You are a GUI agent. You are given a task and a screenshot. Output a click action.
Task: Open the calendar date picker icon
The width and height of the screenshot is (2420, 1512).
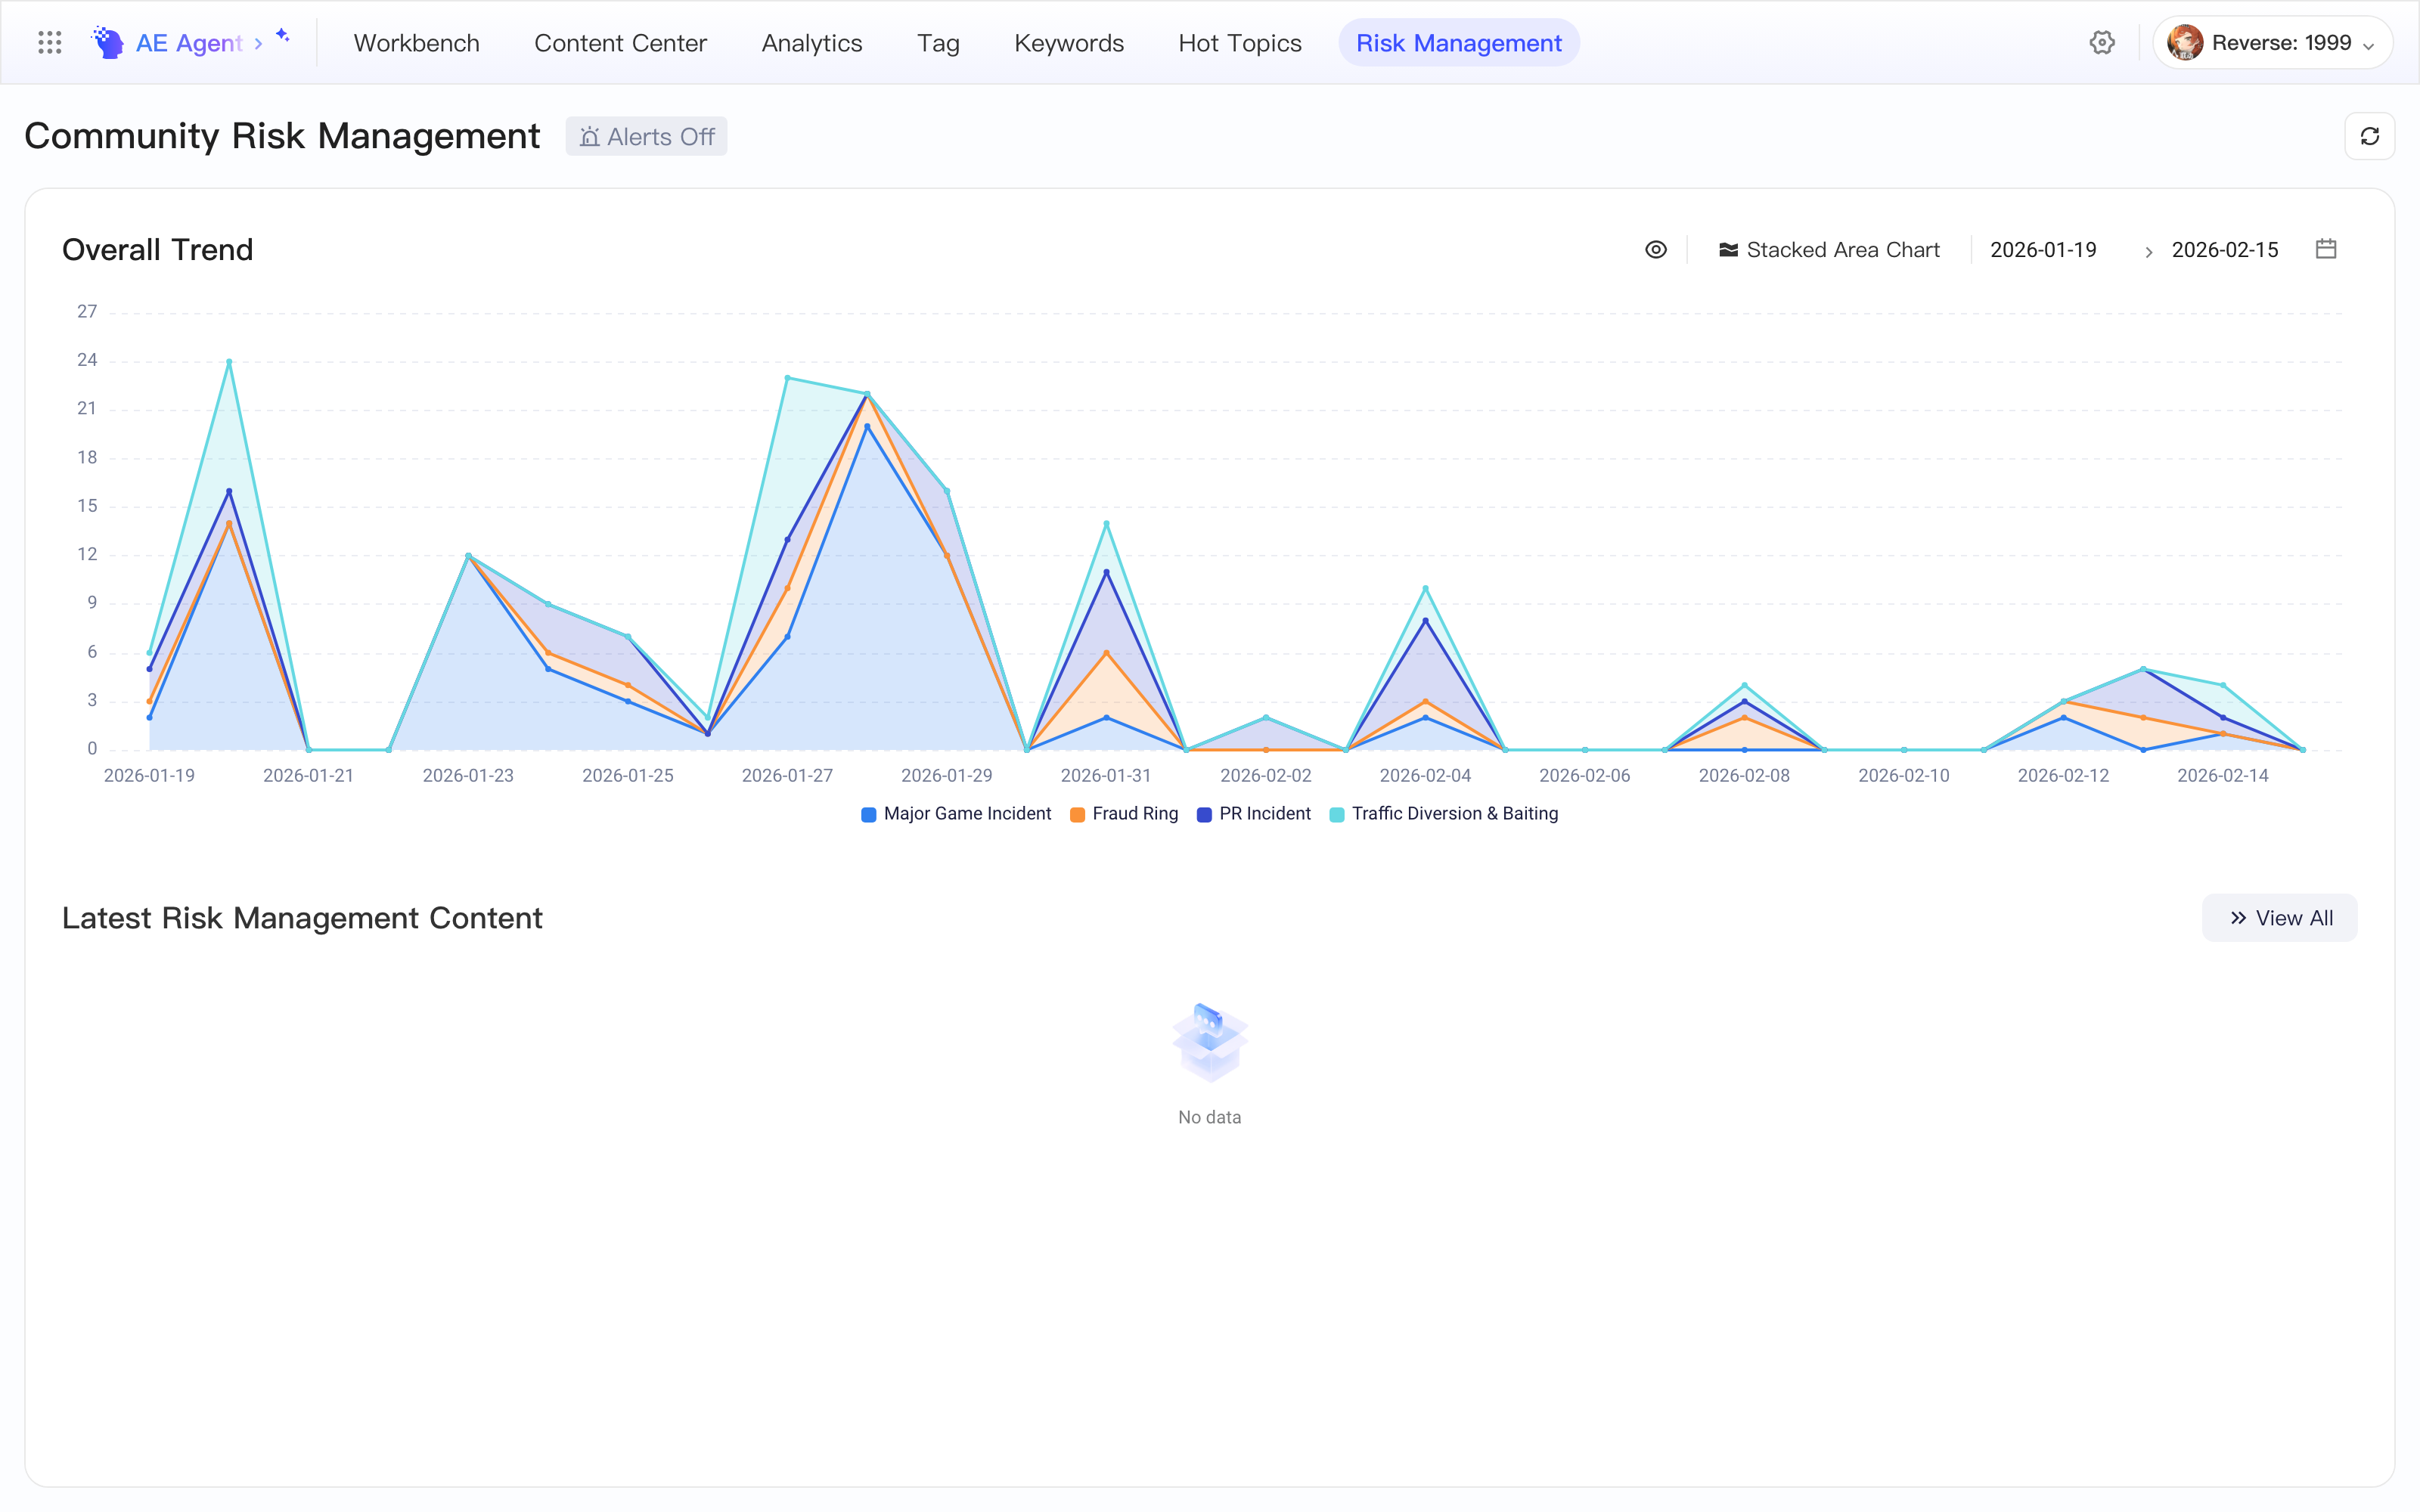(2326, 249)
